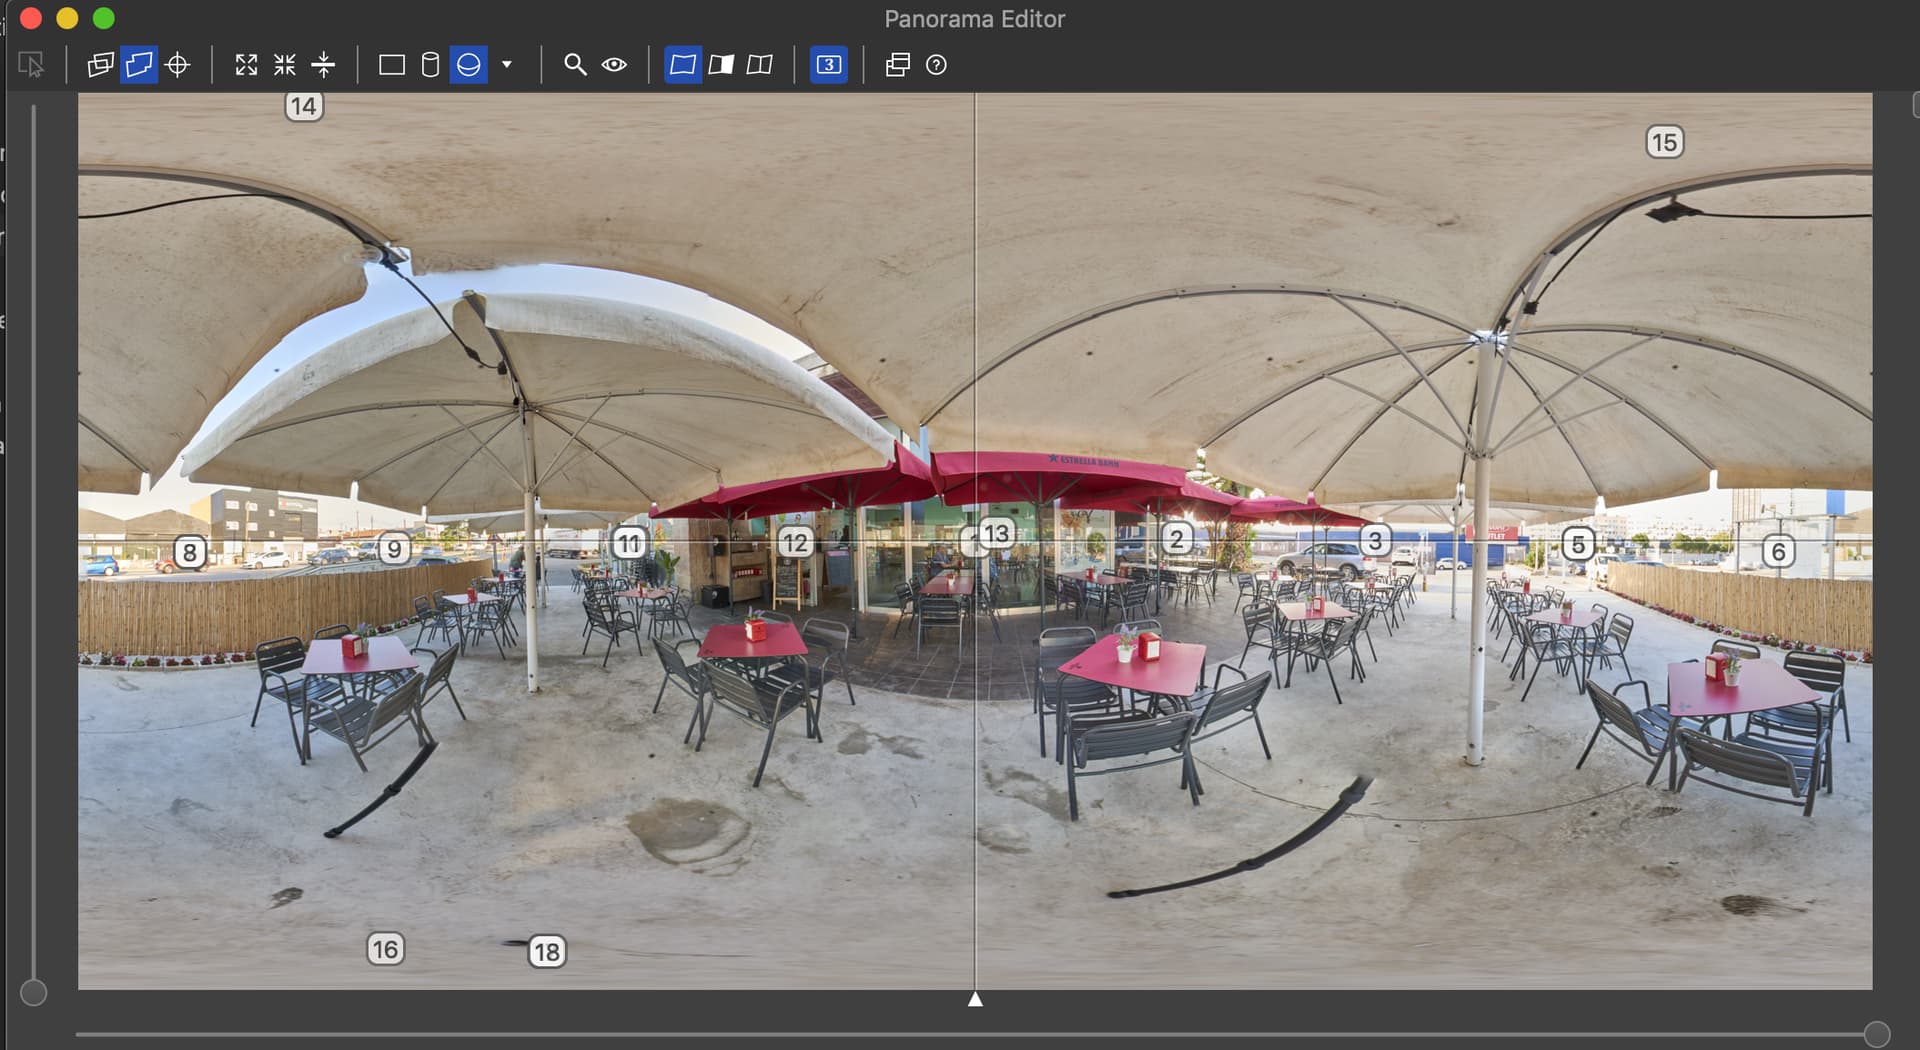Choose the rectilinear projection rectangle icon
The height and width of the screenshot is (1050, 1920).
point(392,65)
